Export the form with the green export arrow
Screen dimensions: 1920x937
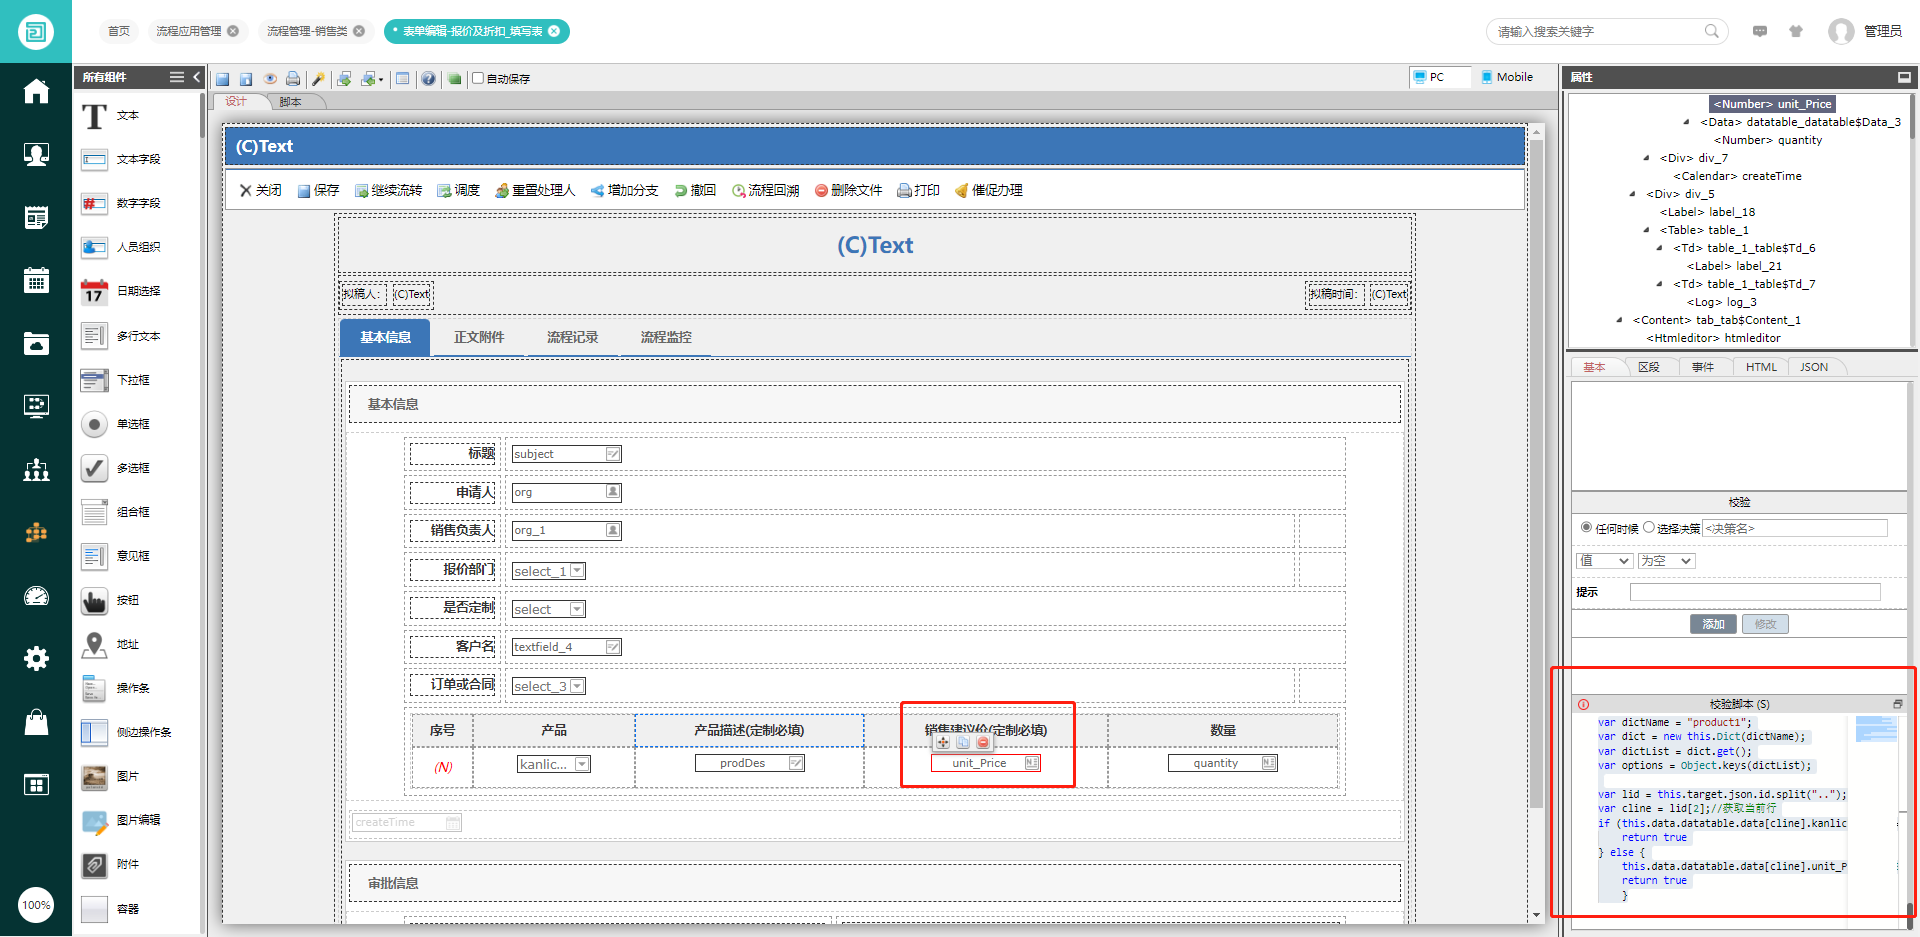pos(344,78)
